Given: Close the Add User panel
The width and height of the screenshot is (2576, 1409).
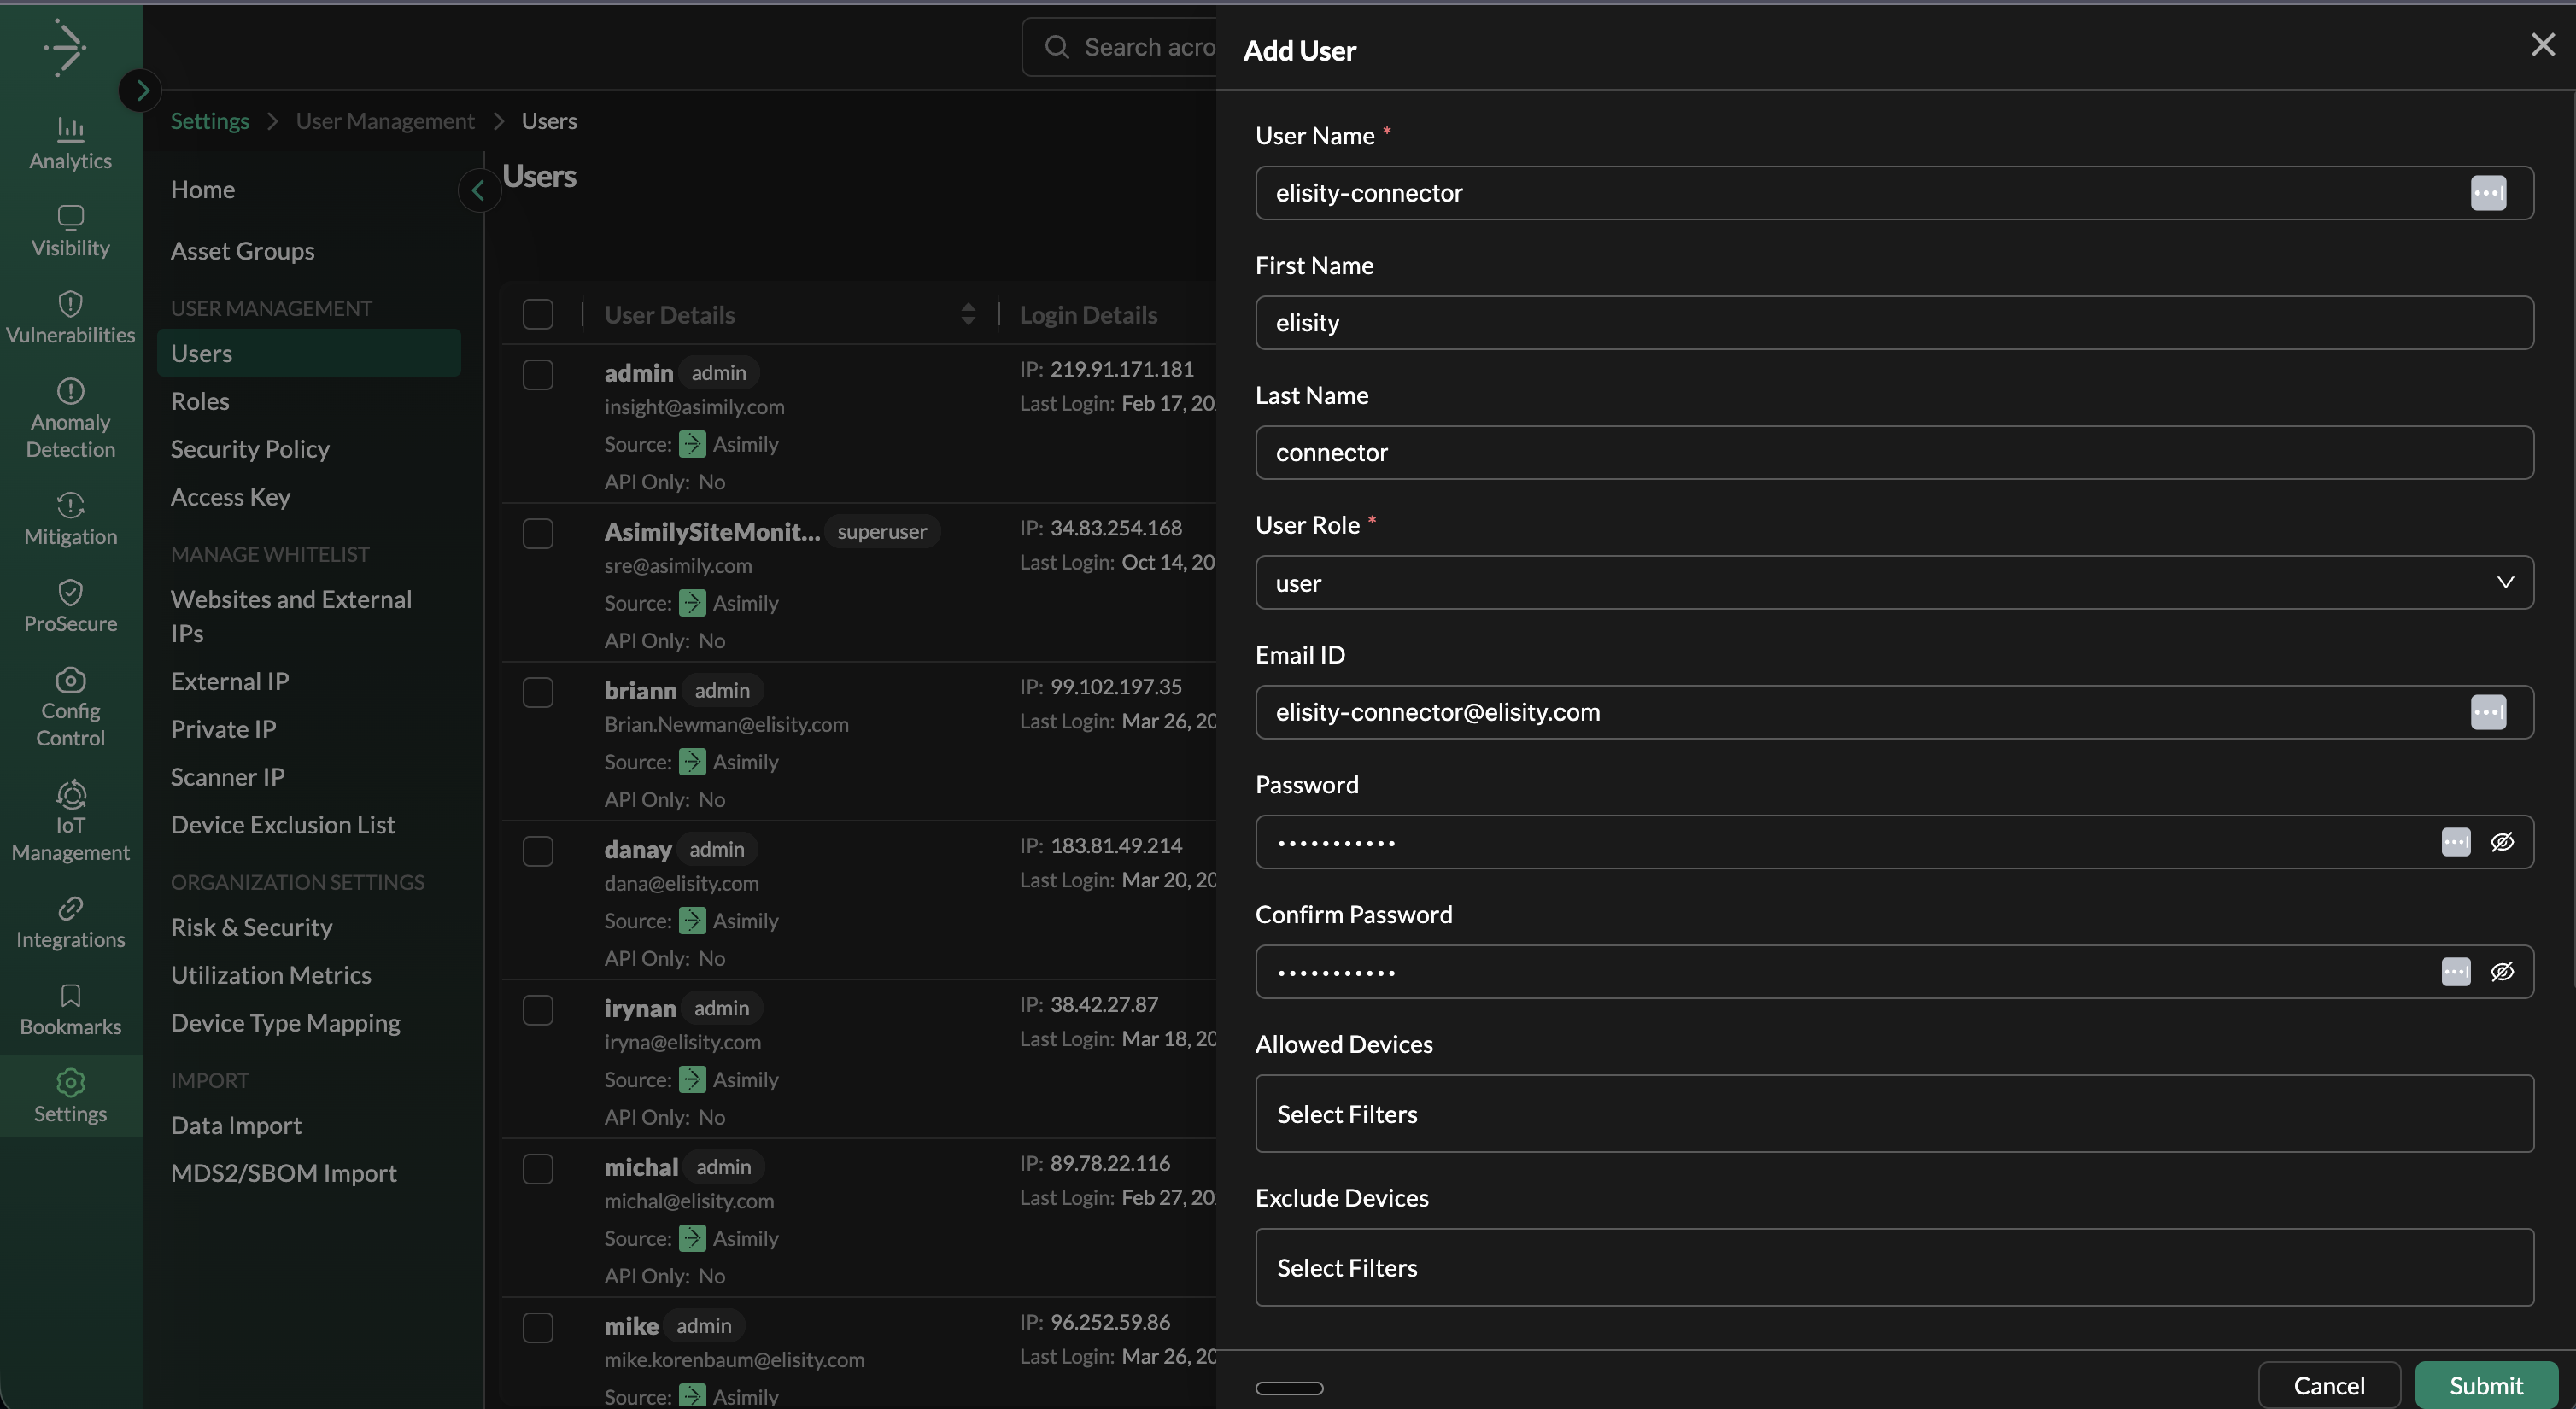Looking at the screenshot, I should pyautogui.click(x=2542, y=45).
